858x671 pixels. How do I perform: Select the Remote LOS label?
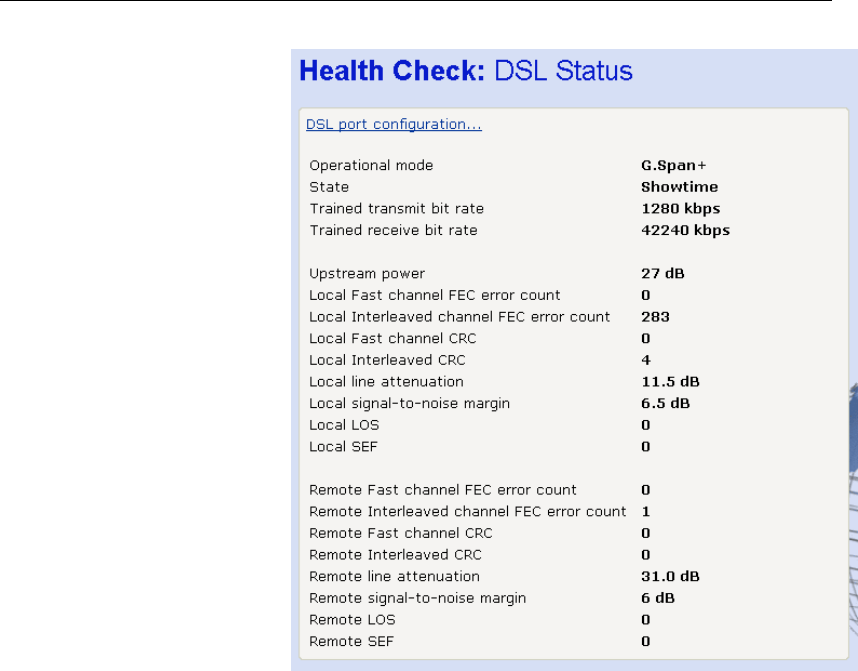pos(352,620)
